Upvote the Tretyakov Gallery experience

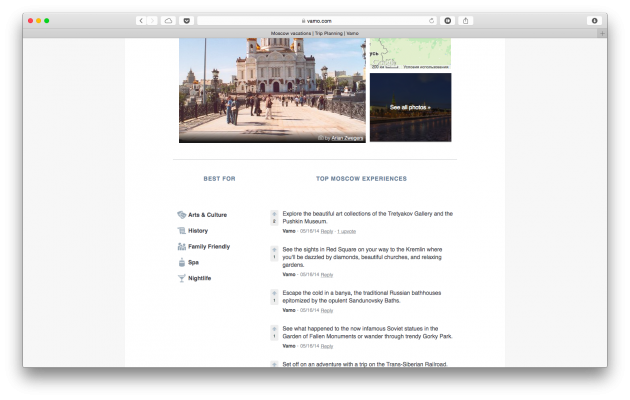[x=274, y=214]
